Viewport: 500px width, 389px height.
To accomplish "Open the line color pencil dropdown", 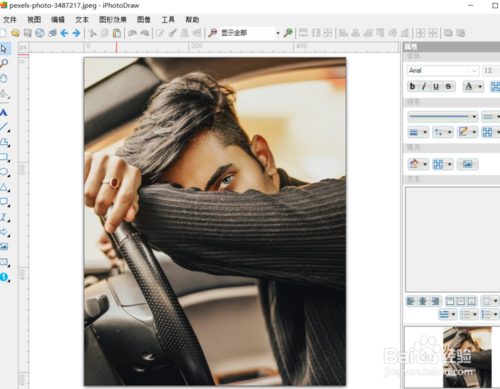I will click(x=467, y=132).
